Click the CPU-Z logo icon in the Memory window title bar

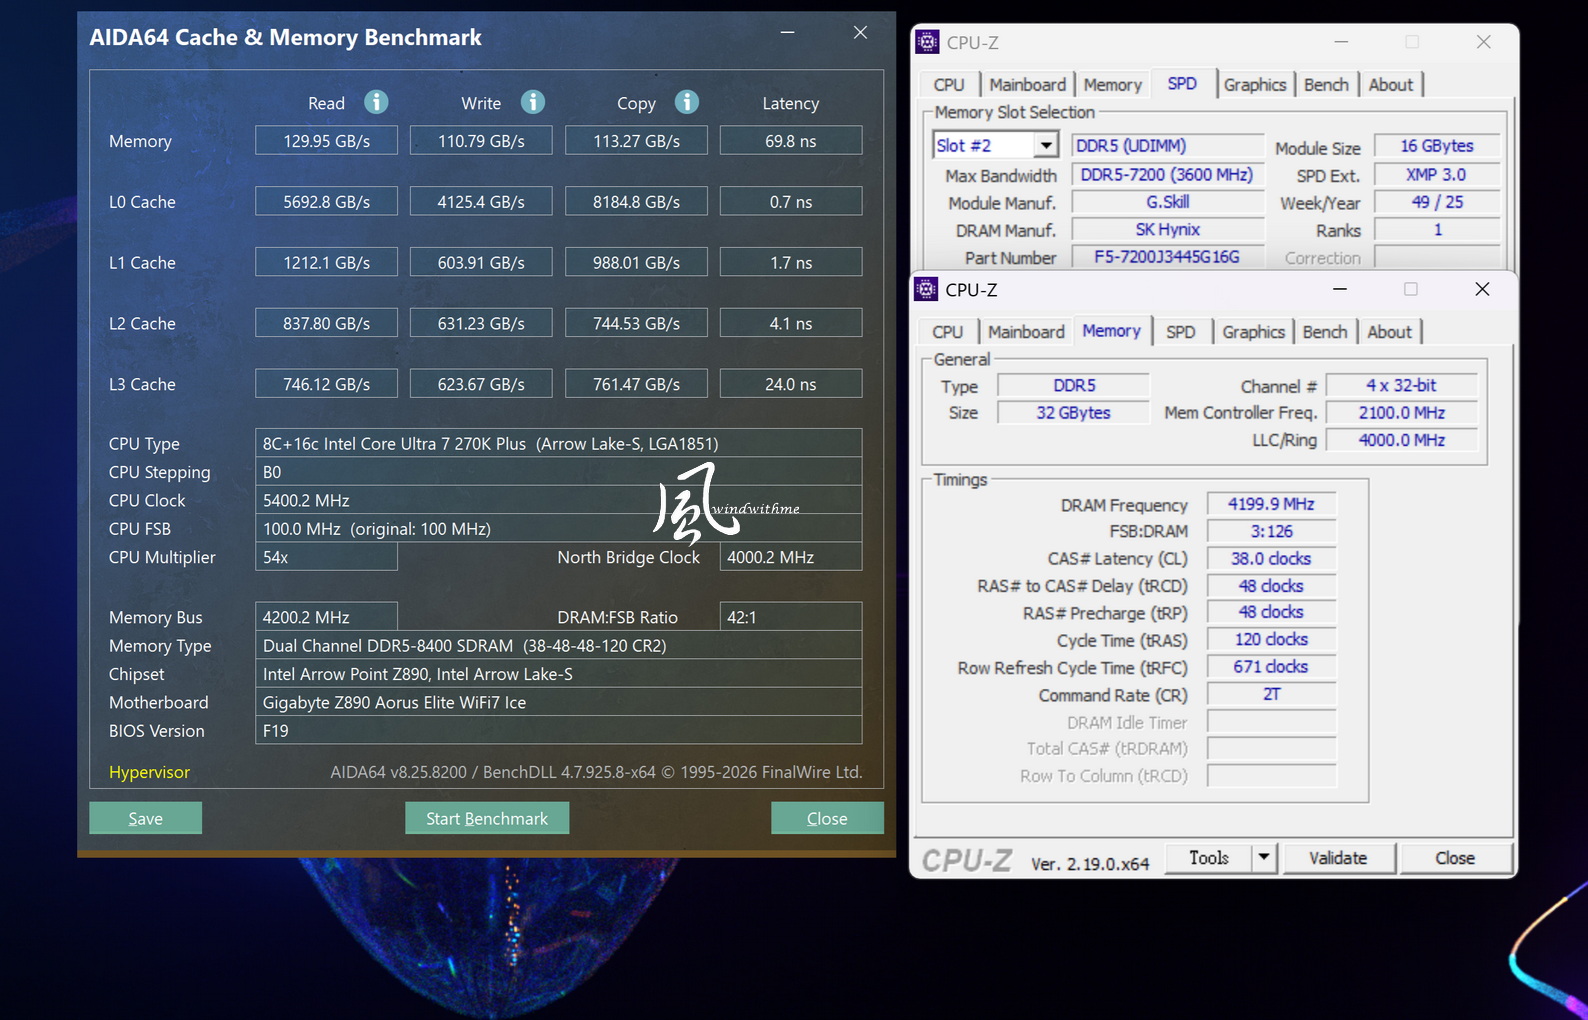click(x=927, y=289)
